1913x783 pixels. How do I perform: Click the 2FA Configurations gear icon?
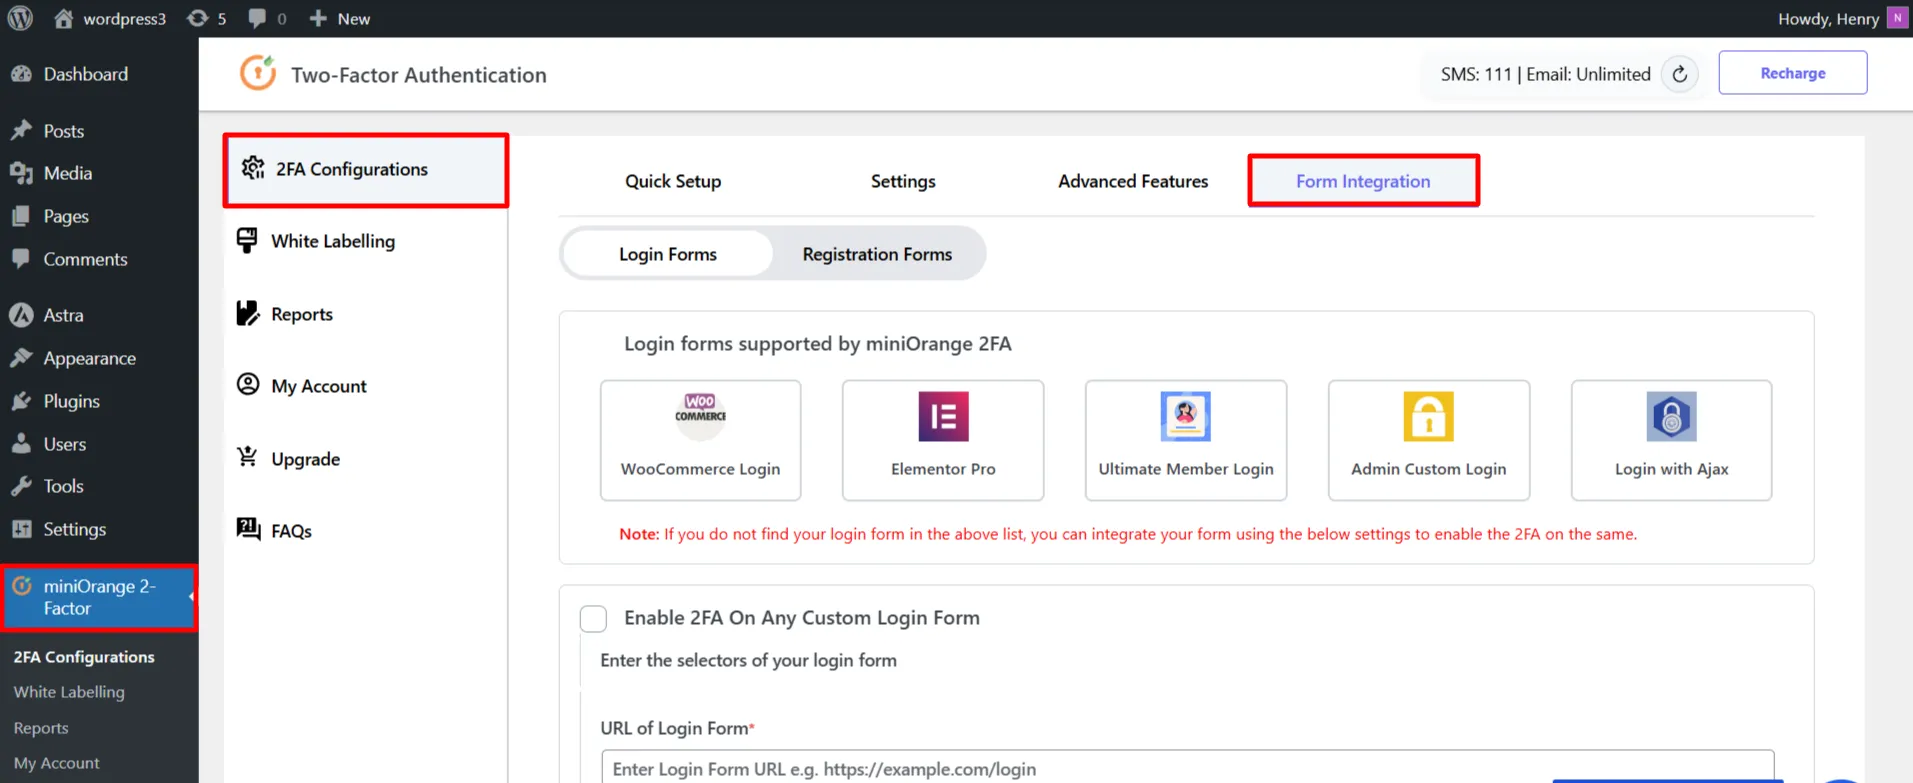coord(253,168)
